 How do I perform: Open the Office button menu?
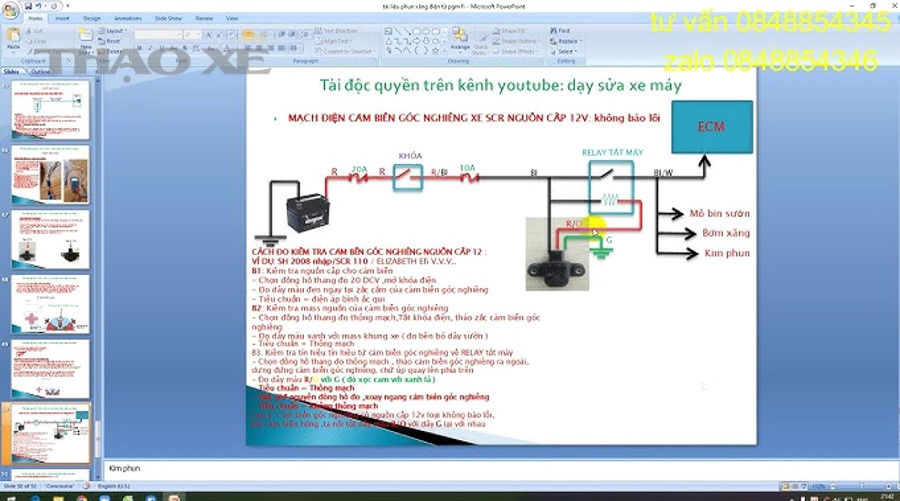(x=10, y=10)
